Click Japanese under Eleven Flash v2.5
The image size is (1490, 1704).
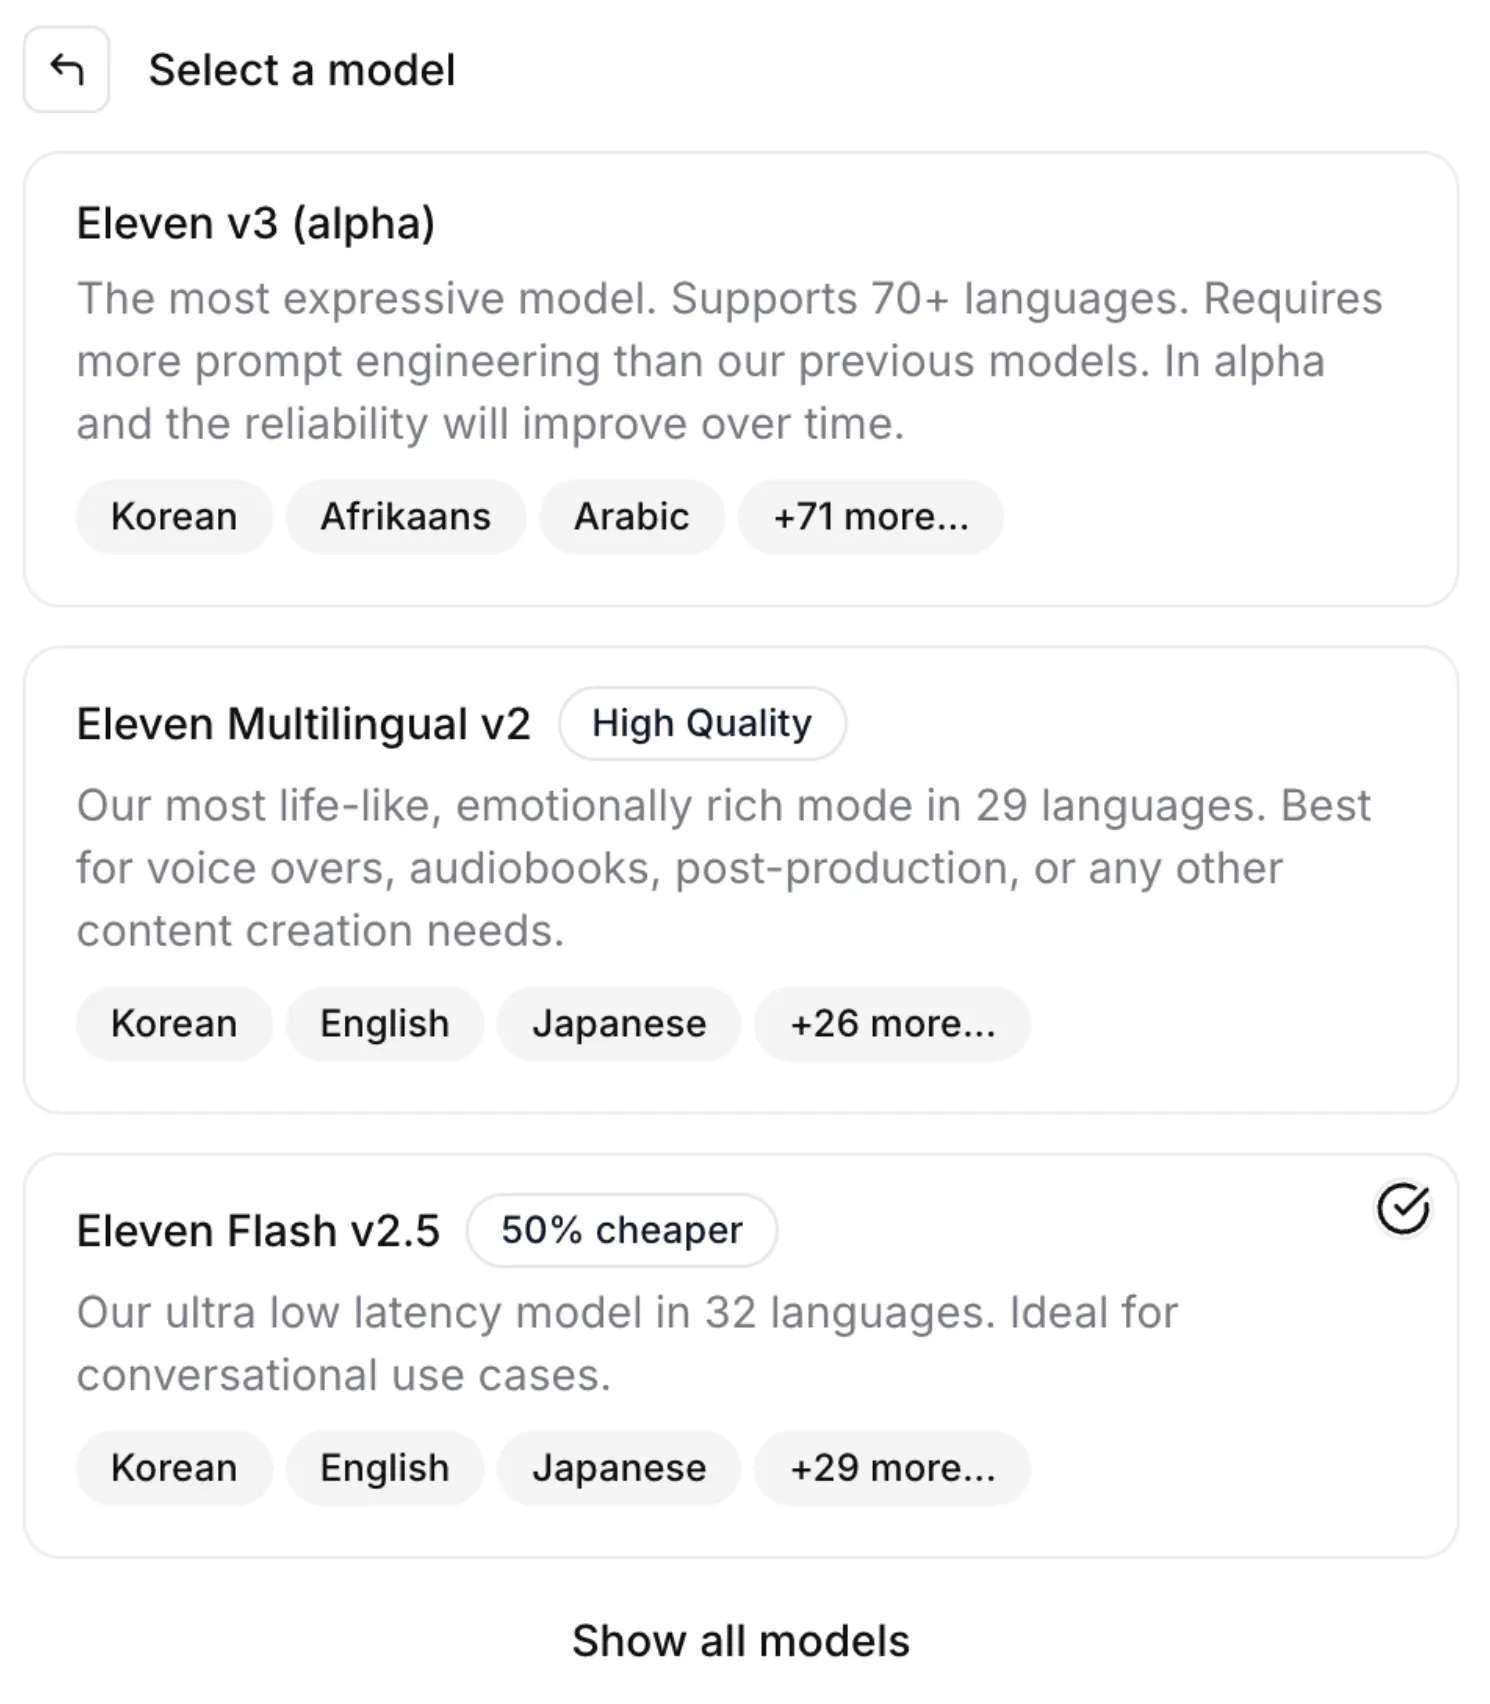[x=618, y=1467]
